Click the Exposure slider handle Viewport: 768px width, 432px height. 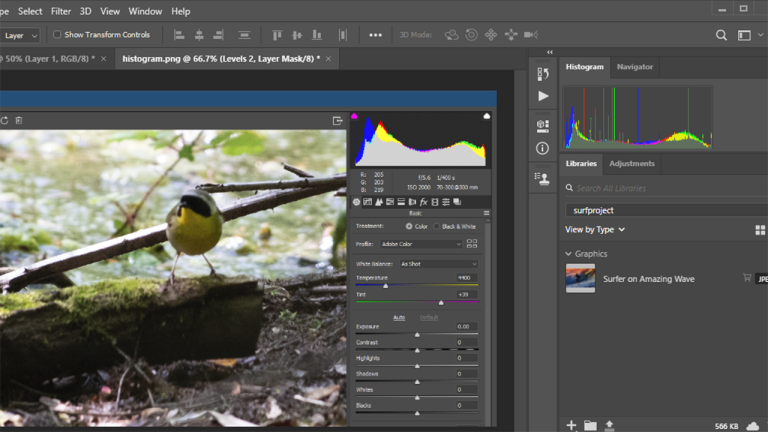(417, 335)
